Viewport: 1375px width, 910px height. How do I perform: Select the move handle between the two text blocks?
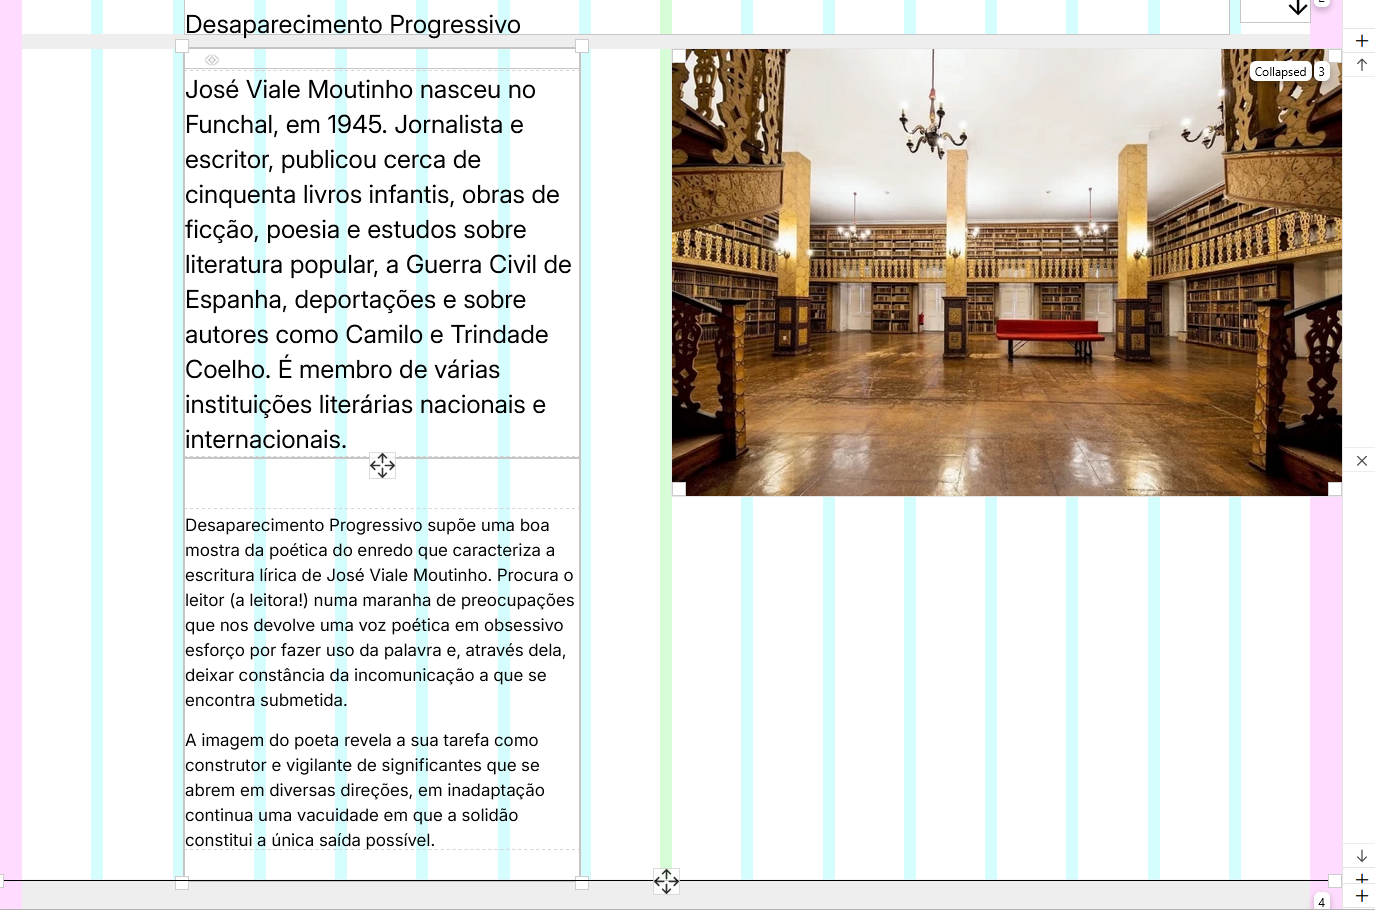[382, 465]
